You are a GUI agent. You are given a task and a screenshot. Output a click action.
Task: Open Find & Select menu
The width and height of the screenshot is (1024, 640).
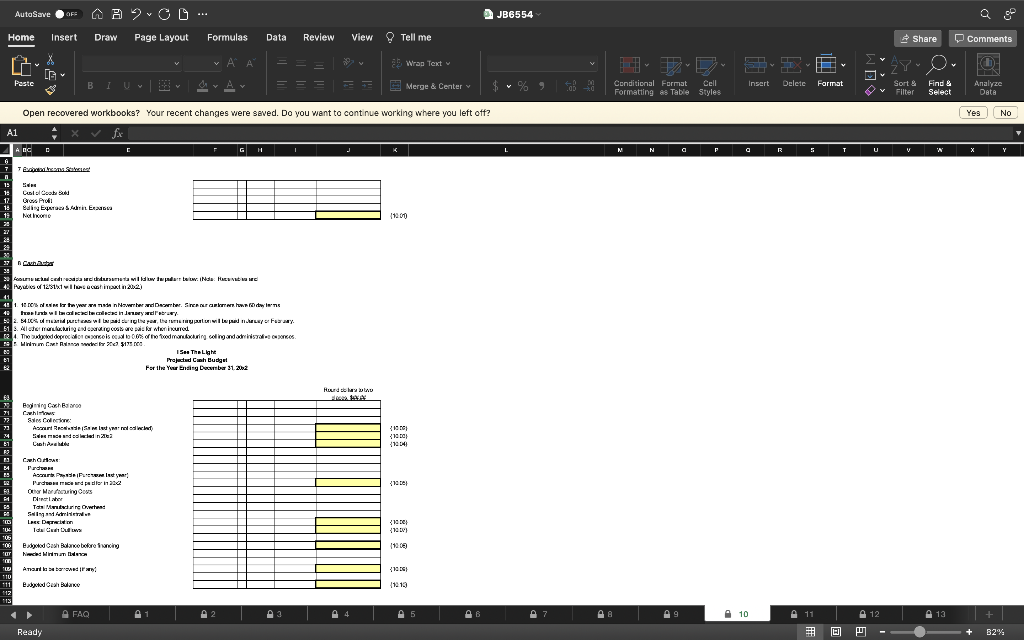(940, 75)
